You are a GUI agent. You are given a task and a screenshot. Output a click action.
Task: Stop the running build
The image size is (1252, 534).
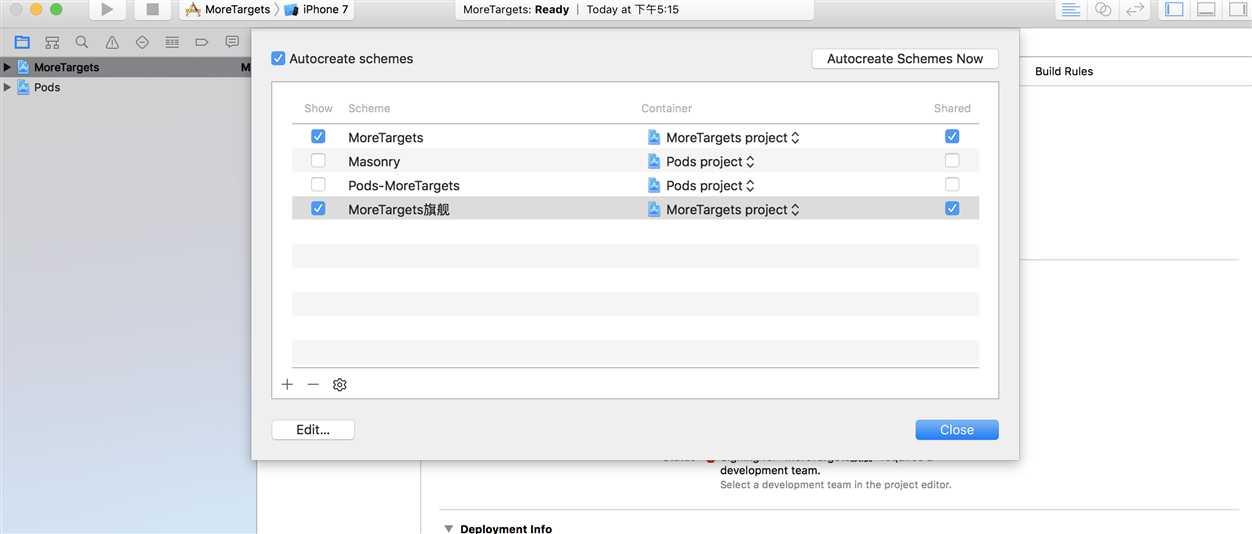point(152,10)
